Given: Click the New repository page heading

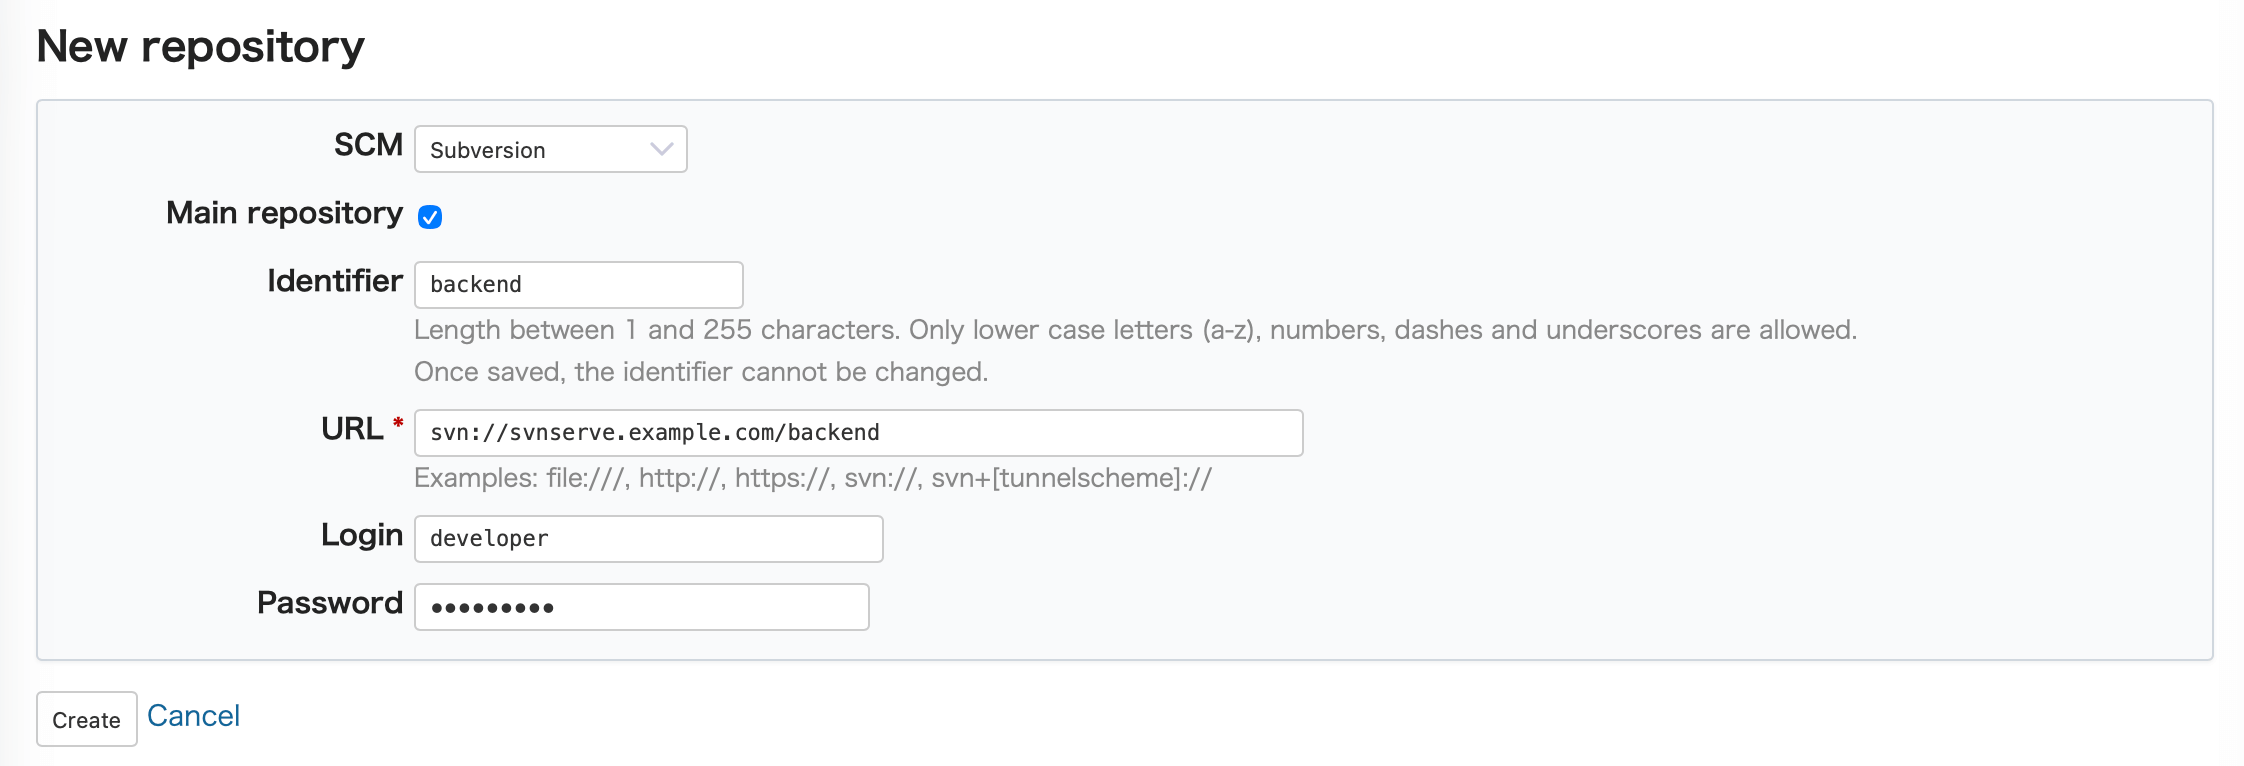Looking at the screenshot, I should pyautogui.click(x=200, y=44).
